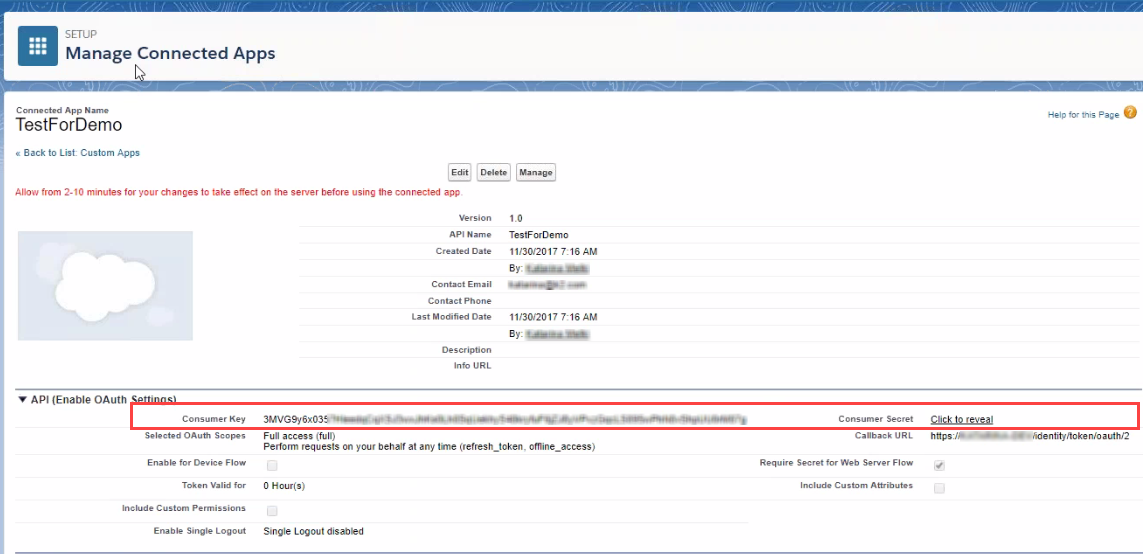Screen dimensions: 1143x554
Task: Enable the Include Custom Permissions checkbox
Action: (x=272, y=511)
